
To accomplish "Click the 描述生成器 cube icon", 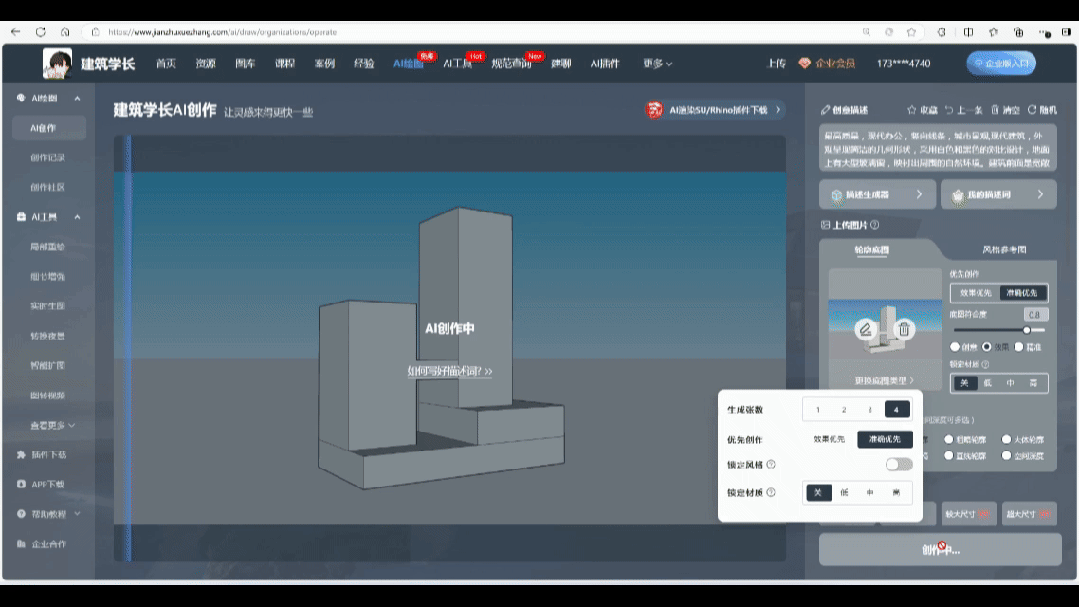I will 837,195.
